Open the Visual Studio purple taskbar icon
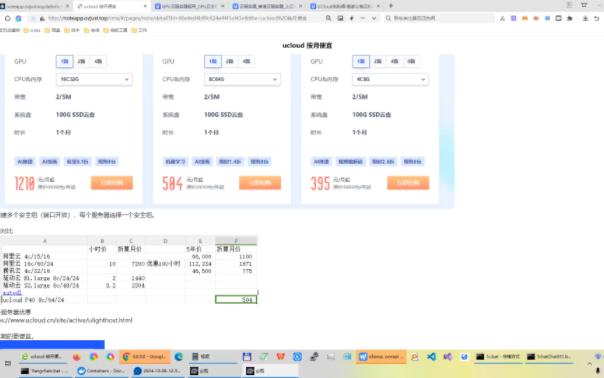604x378 pixels. (x=448, y=357)
